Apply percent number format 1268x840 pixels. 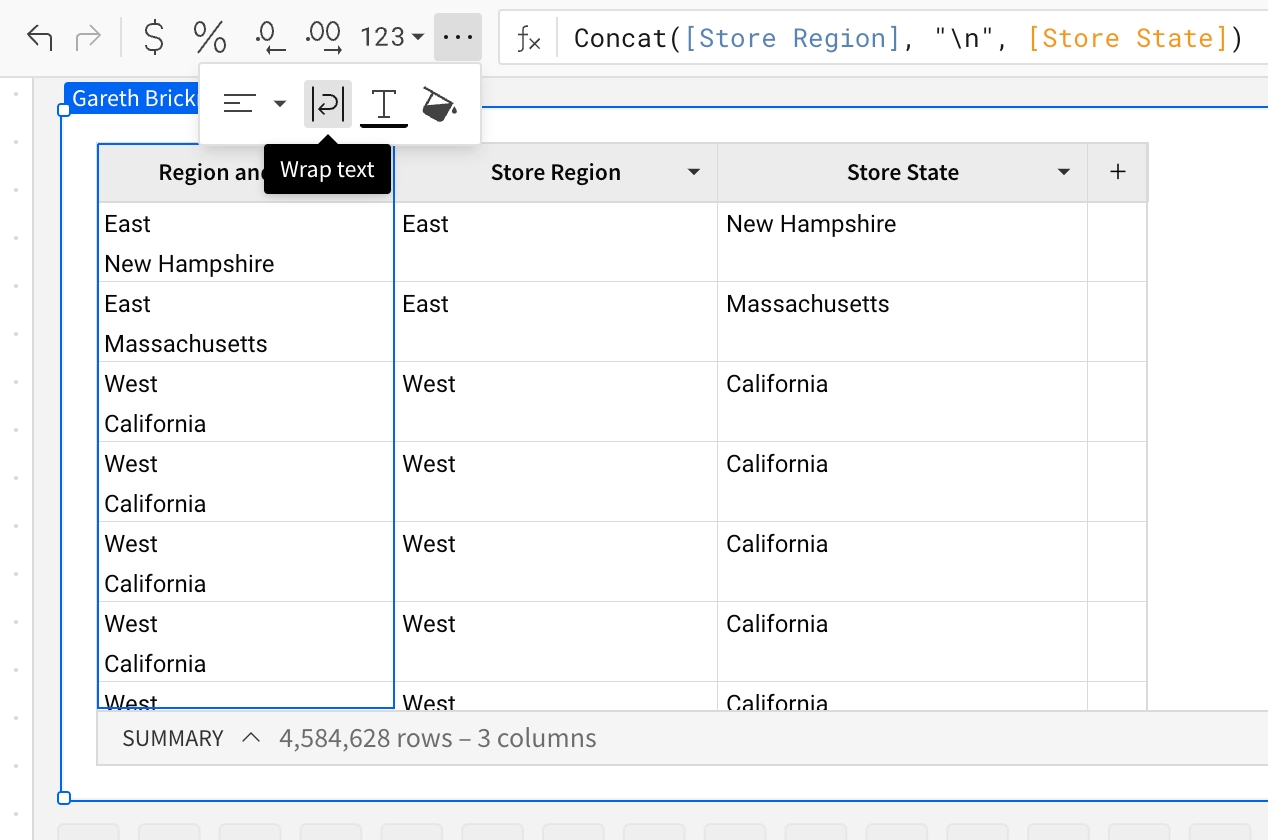coord(210,38)
